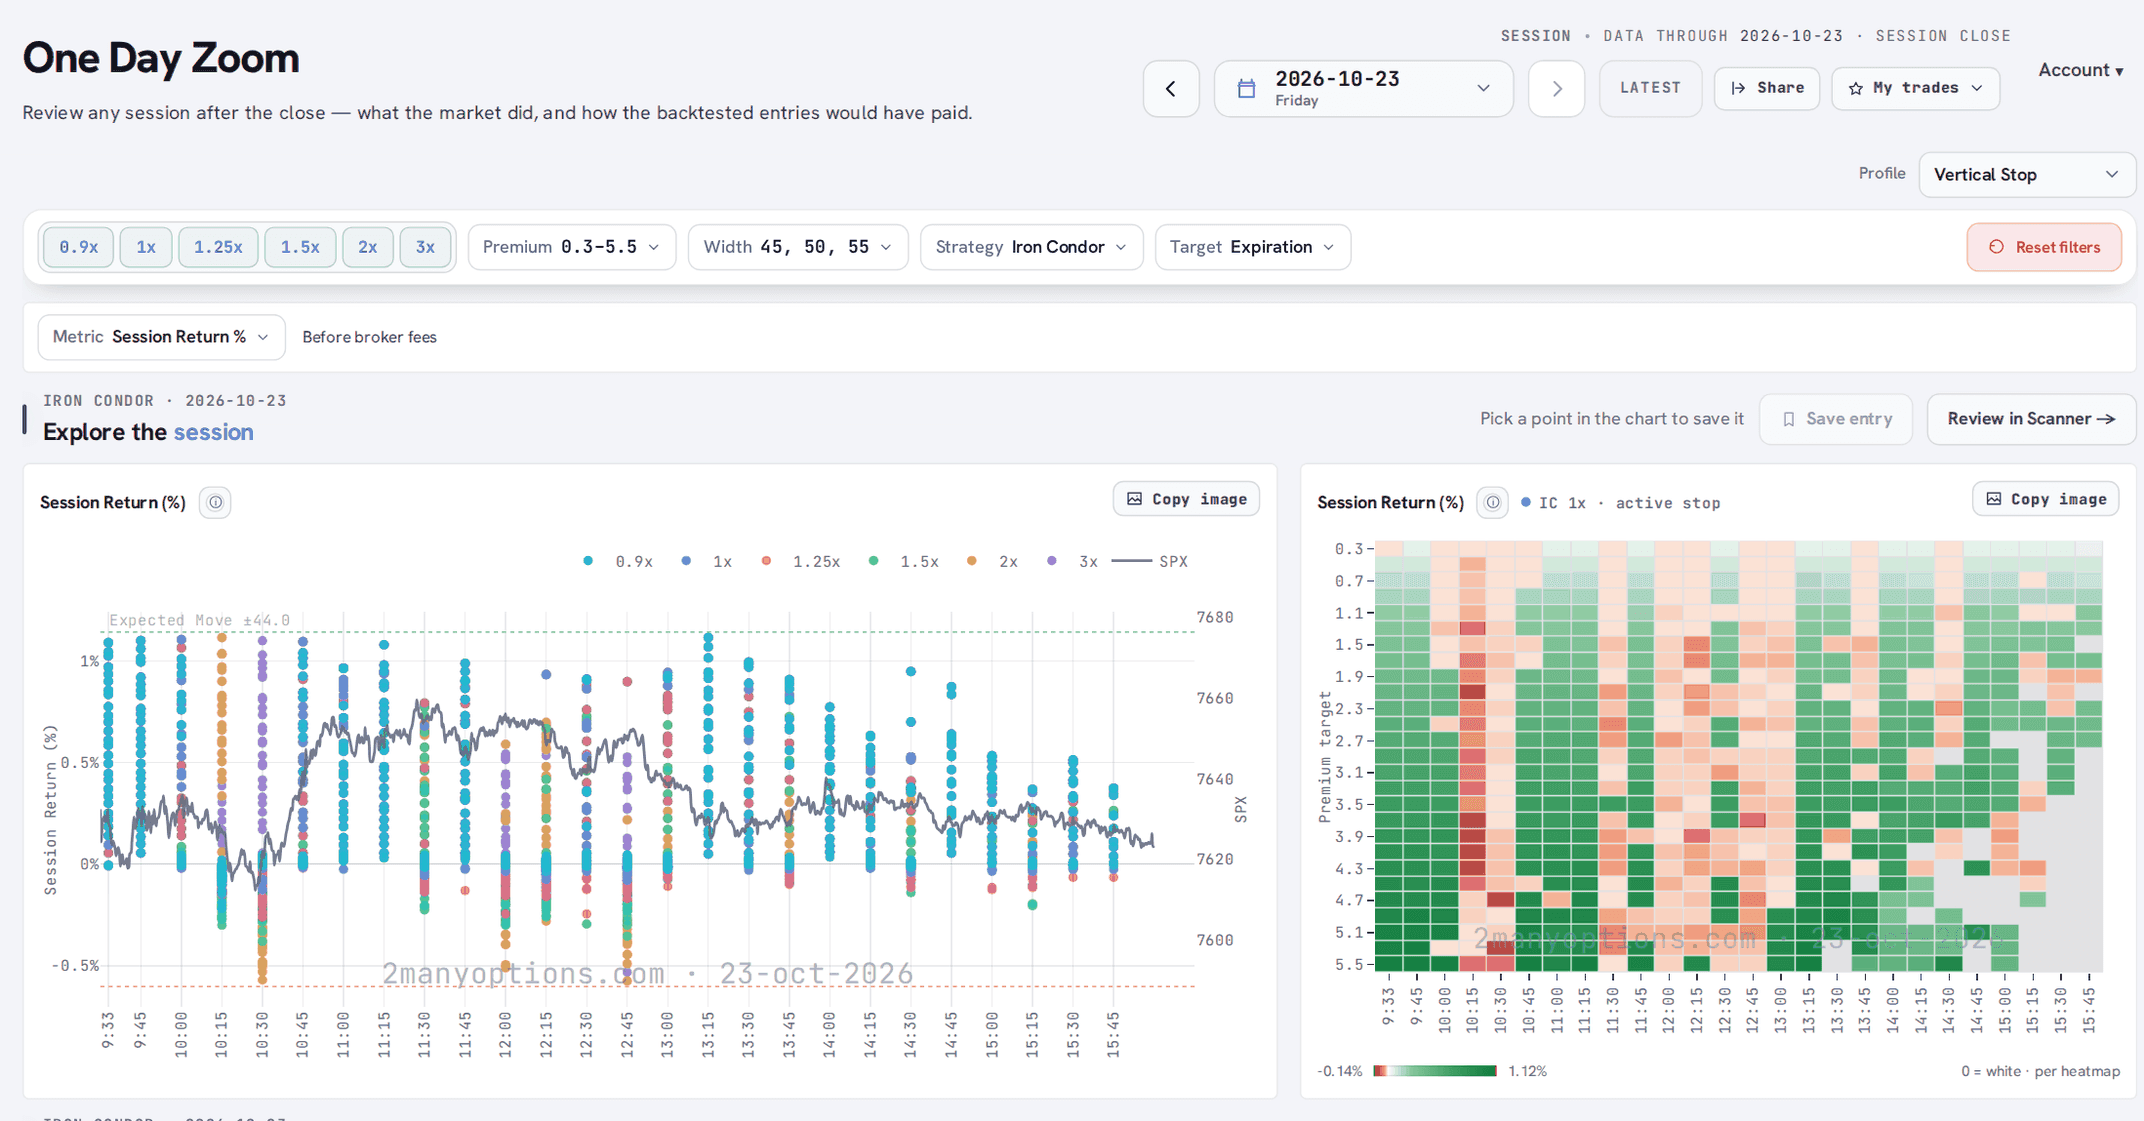The height and width of the screenshot is (1121, 2144).
Task: Click the reset icon in Reset filters
Action: pos(1996,247)
